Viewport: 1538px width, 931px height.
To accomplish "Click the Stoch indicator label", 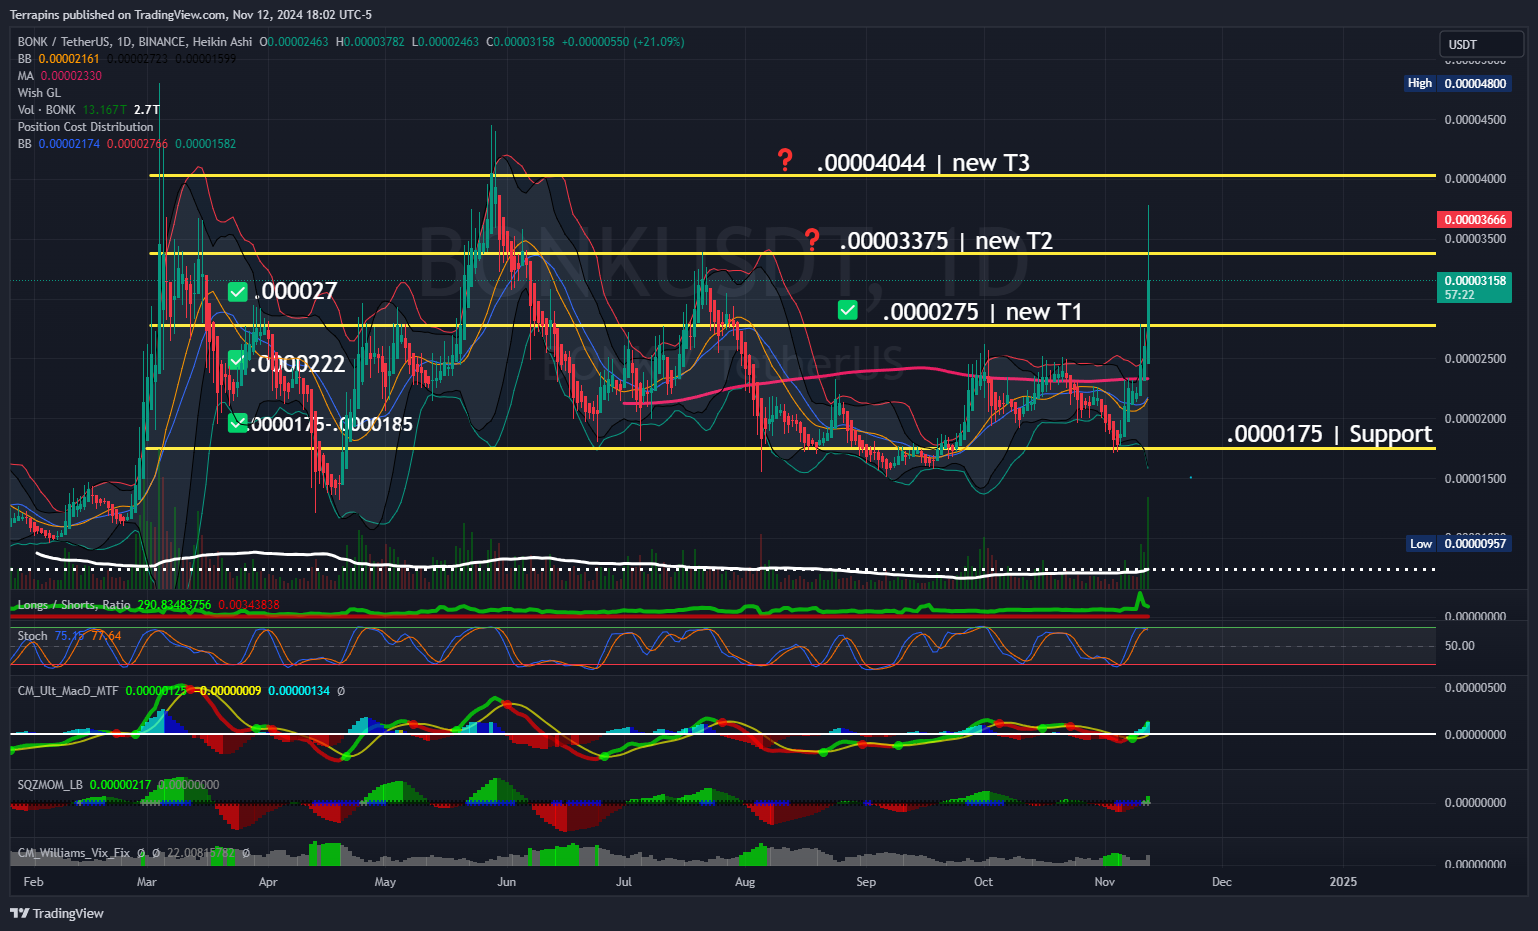I will coord(32,636).
